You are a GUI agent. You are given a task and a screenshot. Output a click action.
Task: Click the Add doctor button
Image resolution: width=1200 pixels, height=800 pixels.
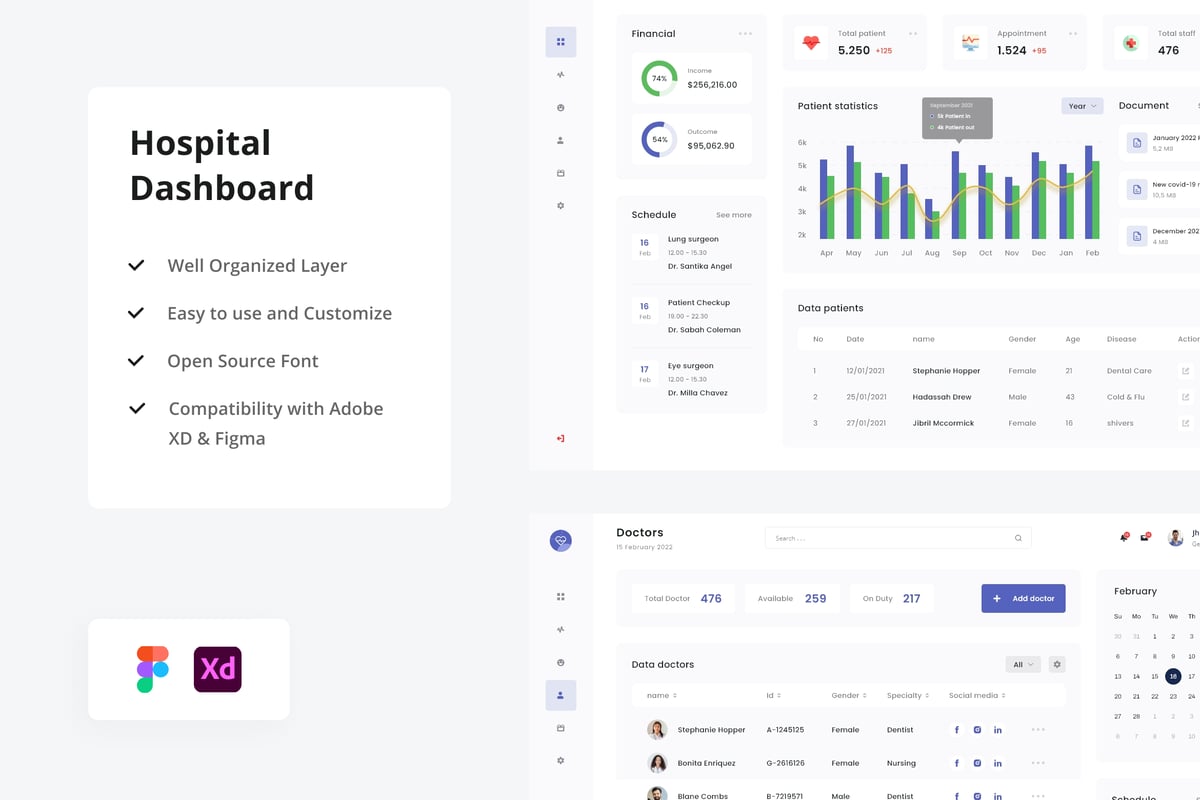click(x=1023, y=598)
